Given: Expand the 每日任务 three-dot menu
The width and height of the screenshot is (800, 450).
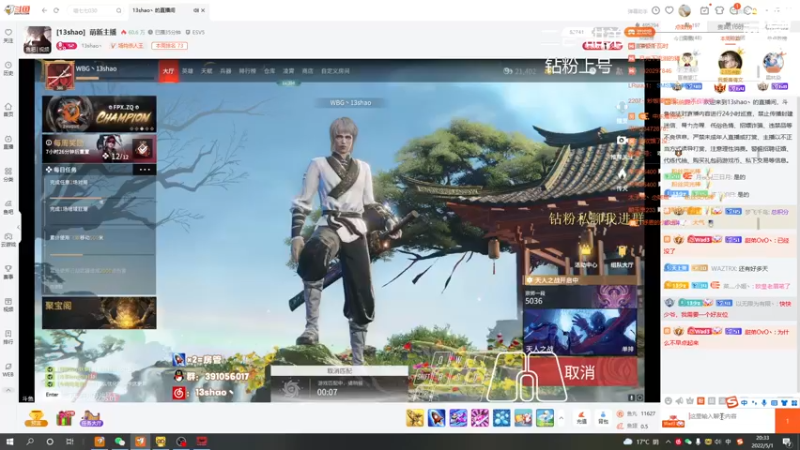Looking at the screenshot, I should tap(145, 169).
